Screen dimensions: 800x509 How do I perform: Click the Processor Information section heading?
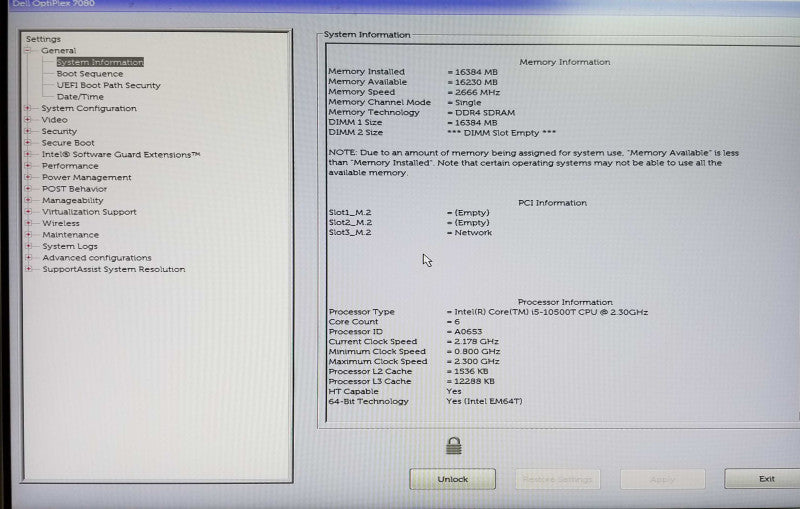tap(565, 302)
